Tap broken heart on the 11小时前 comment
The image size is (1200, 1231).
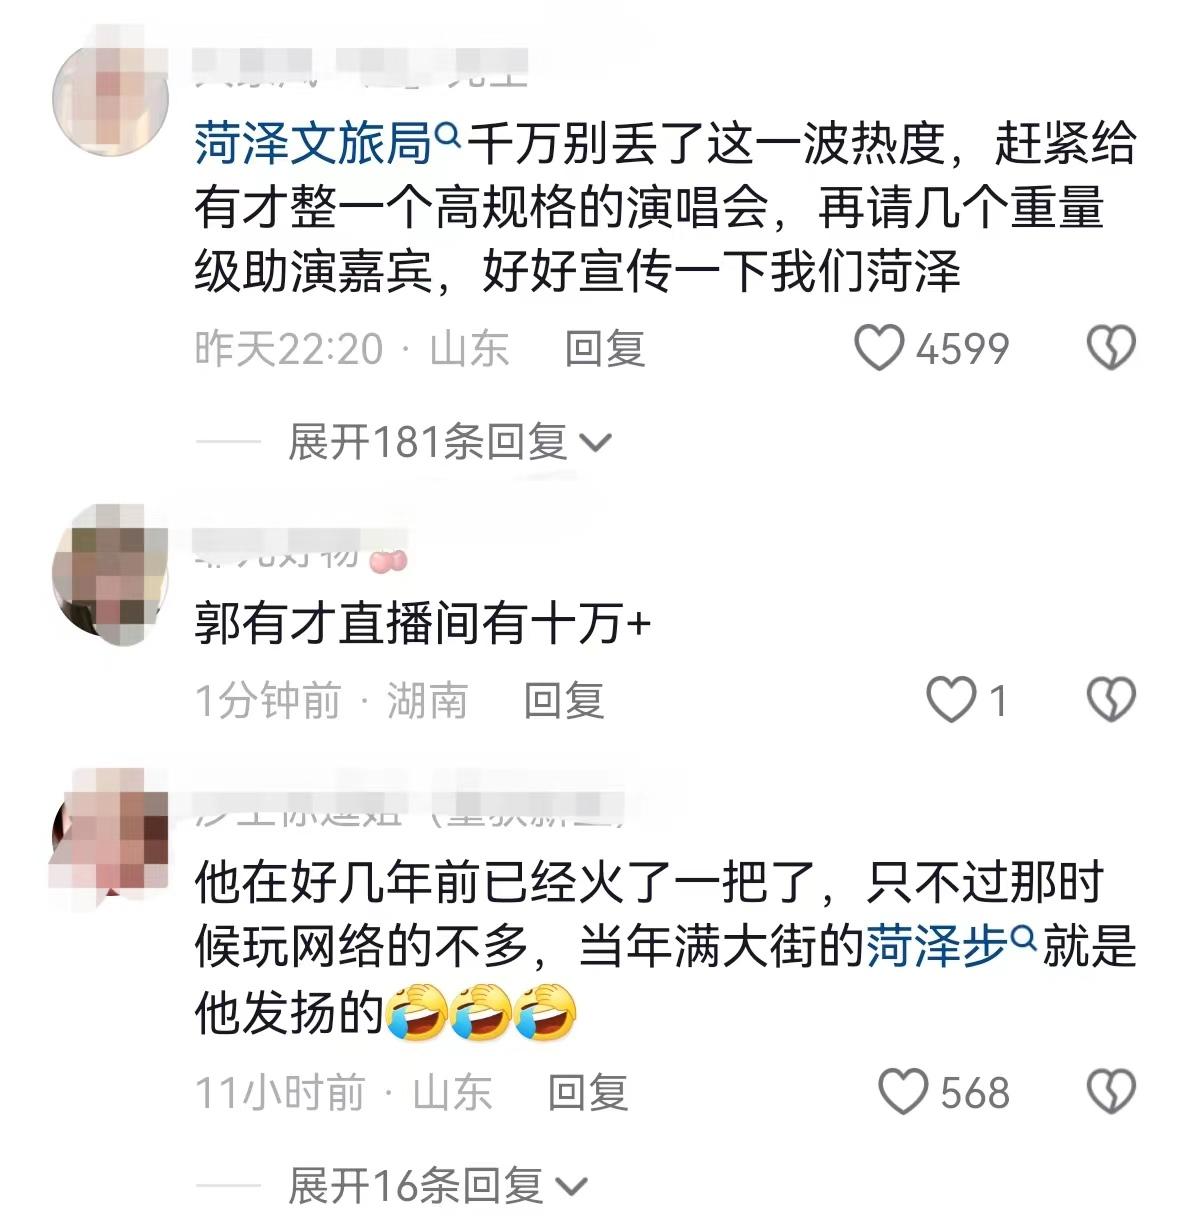pyautogui.click(x=1111, y=1091)
